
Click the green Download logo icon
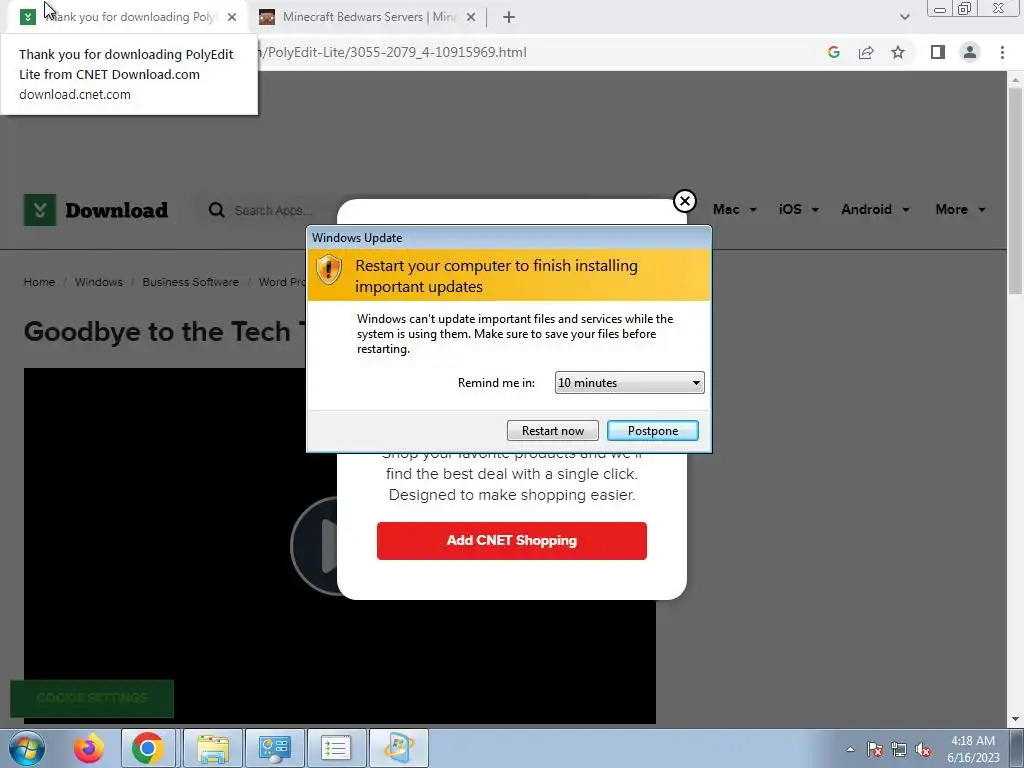click(x=40, y=210)
